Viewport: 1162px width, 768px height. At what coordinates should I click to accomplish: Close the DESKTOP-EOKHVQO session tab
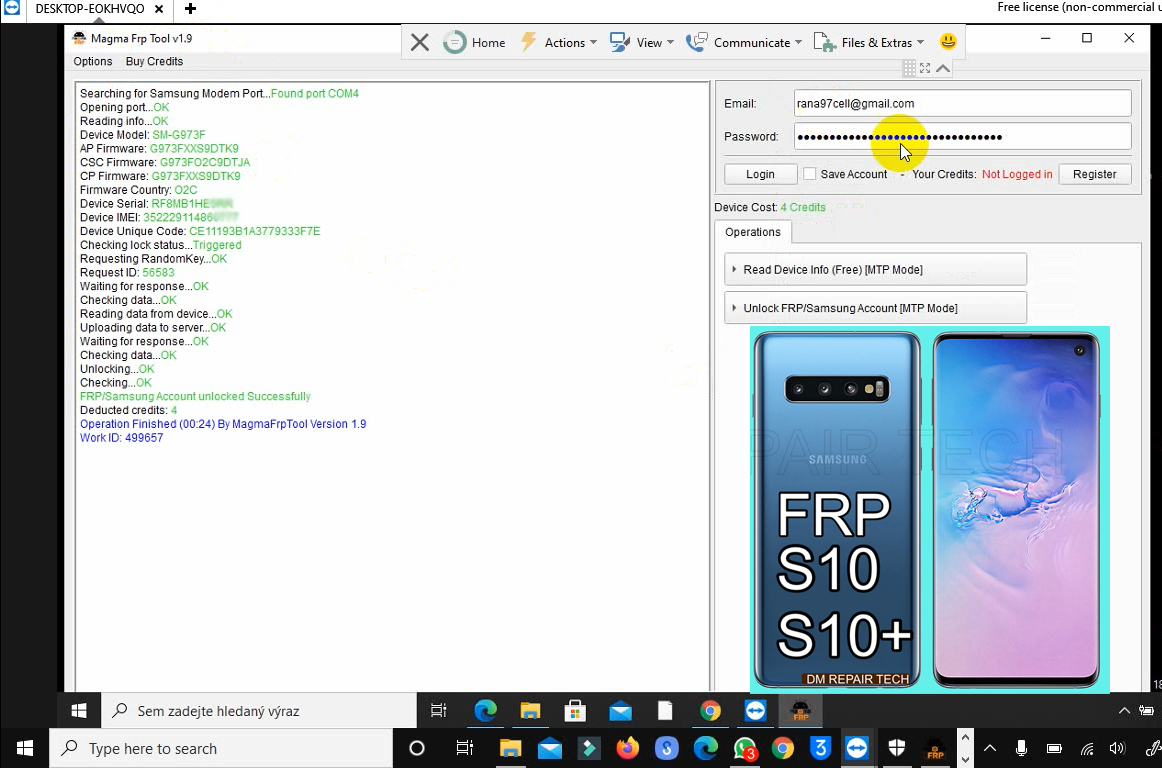[159, 9]
